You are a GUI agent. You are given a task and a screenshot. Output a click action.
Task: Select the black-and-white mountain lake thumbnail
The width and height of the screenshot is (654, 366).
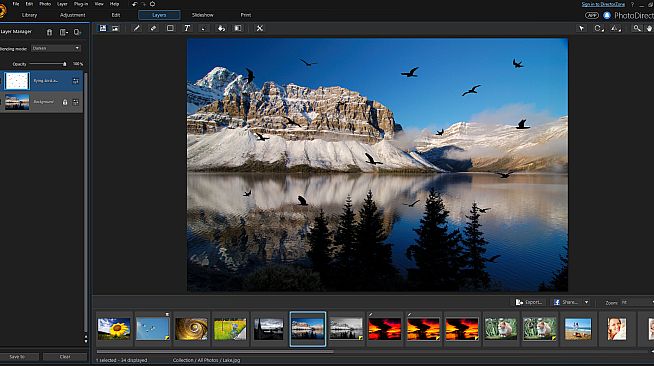point(346,328)
